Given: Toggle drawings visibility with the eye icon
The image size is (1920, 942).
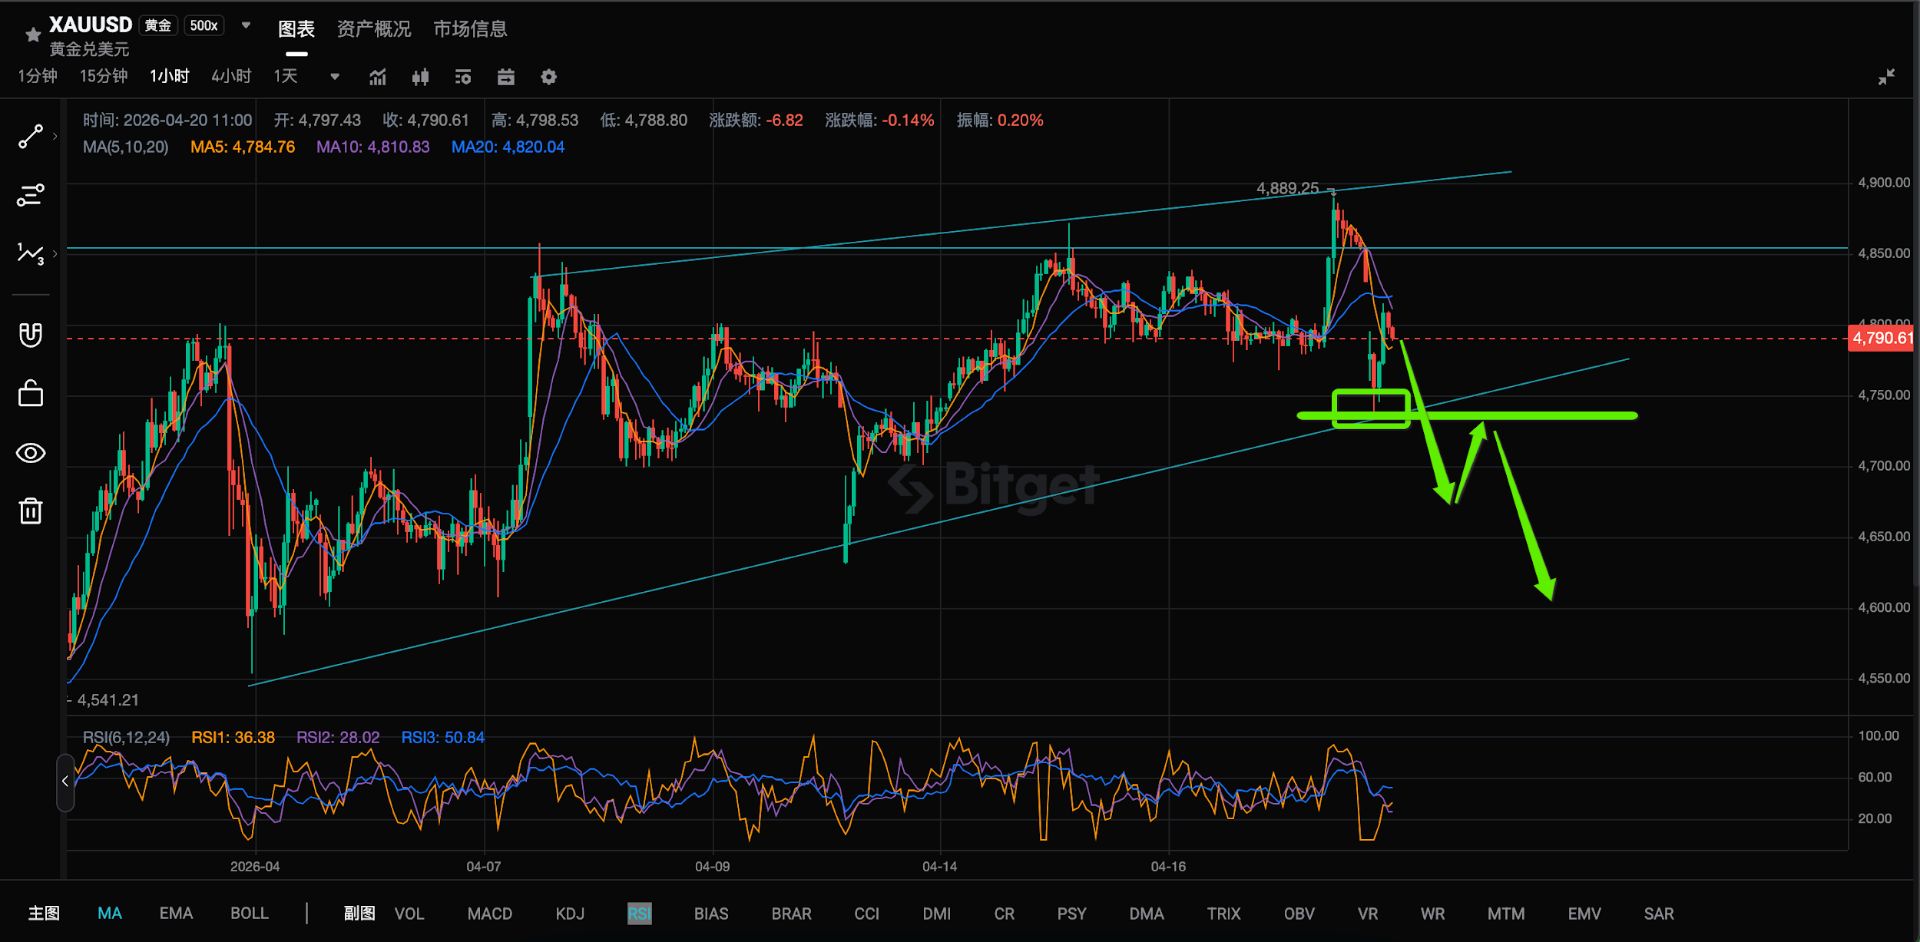Looking at the screenshot, I should (x=30, y=453).
